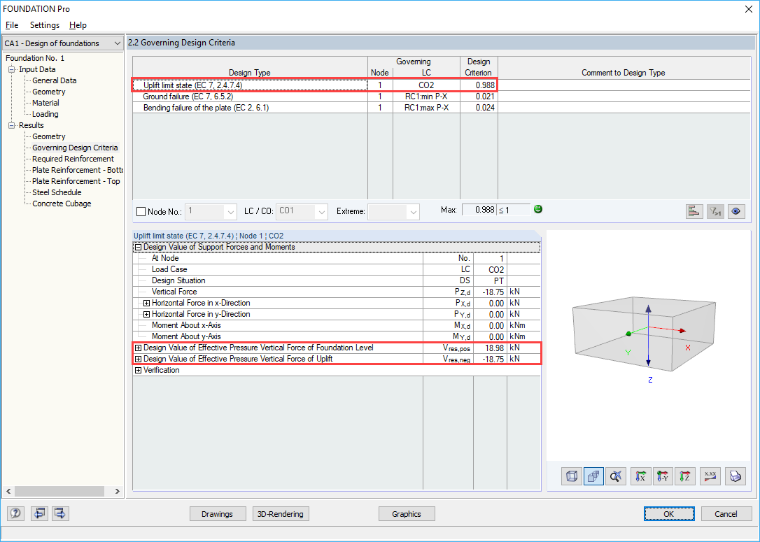Select Geometry under Results
Viewport: 760px width, 542px height.
(x=48, y=136)
